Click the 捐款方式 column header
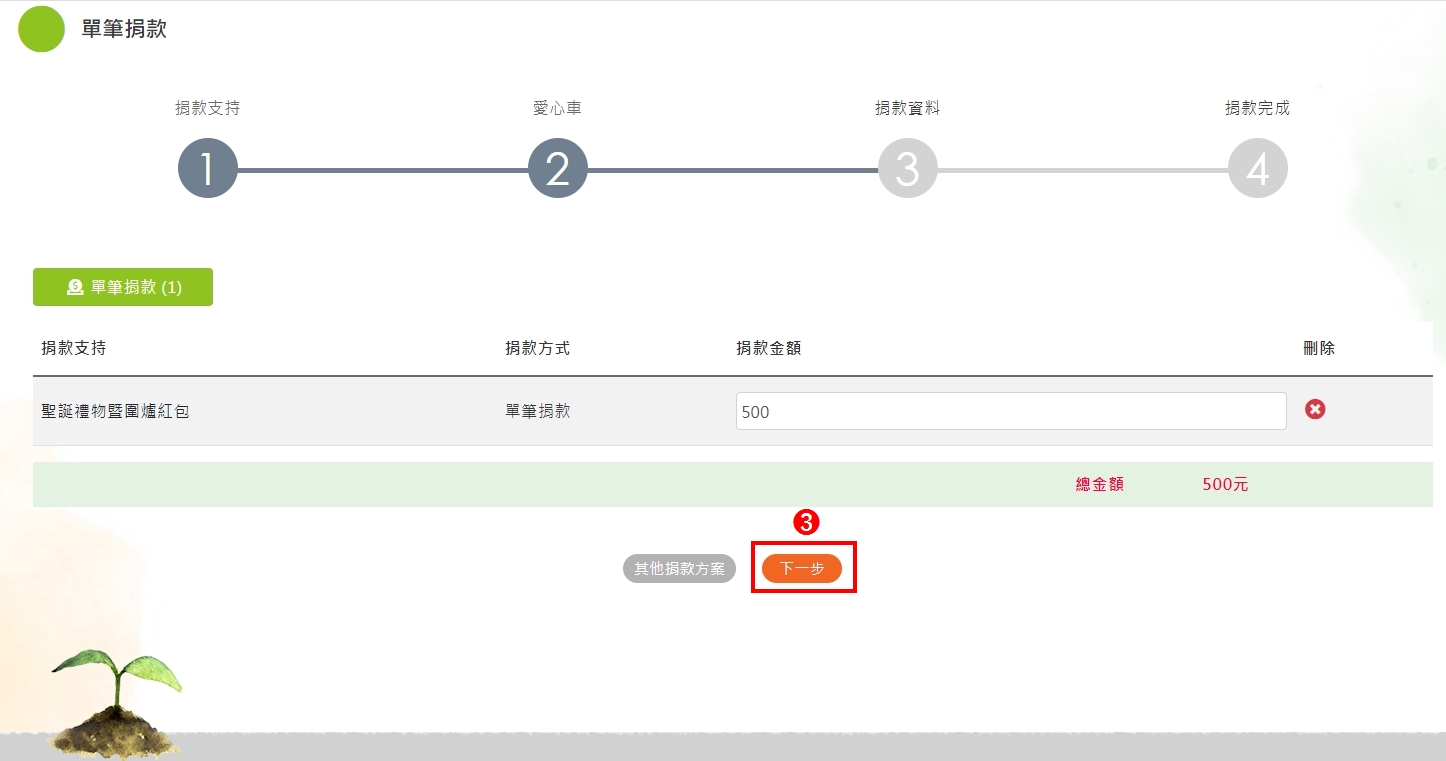1446x761 pixels. click(x=537, y=348)
